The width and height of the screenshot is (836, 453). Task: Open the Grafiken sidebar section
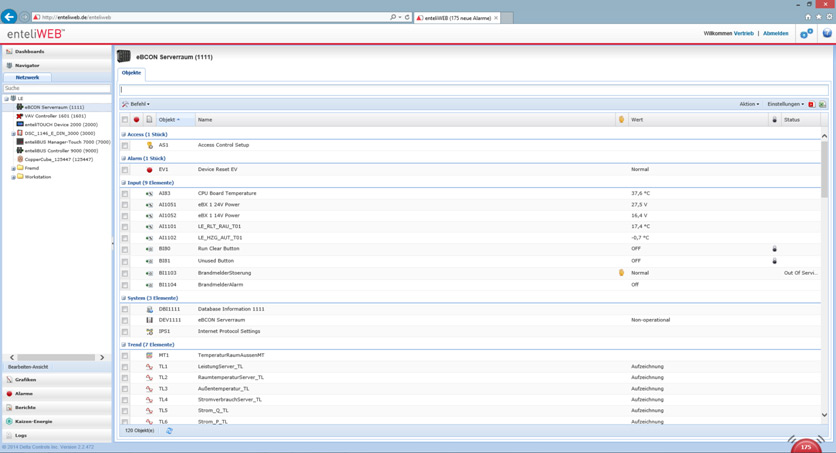[x=57, y=380]
